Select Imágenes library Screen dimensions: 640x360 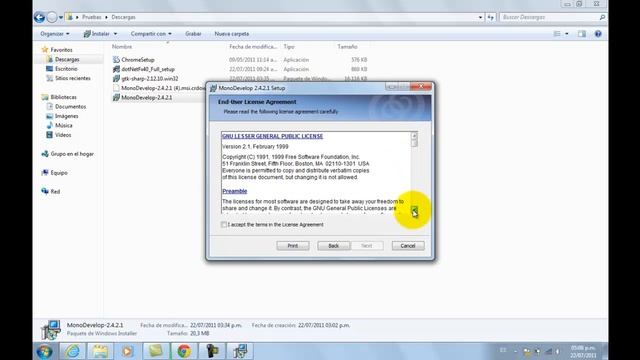(67, 116)
